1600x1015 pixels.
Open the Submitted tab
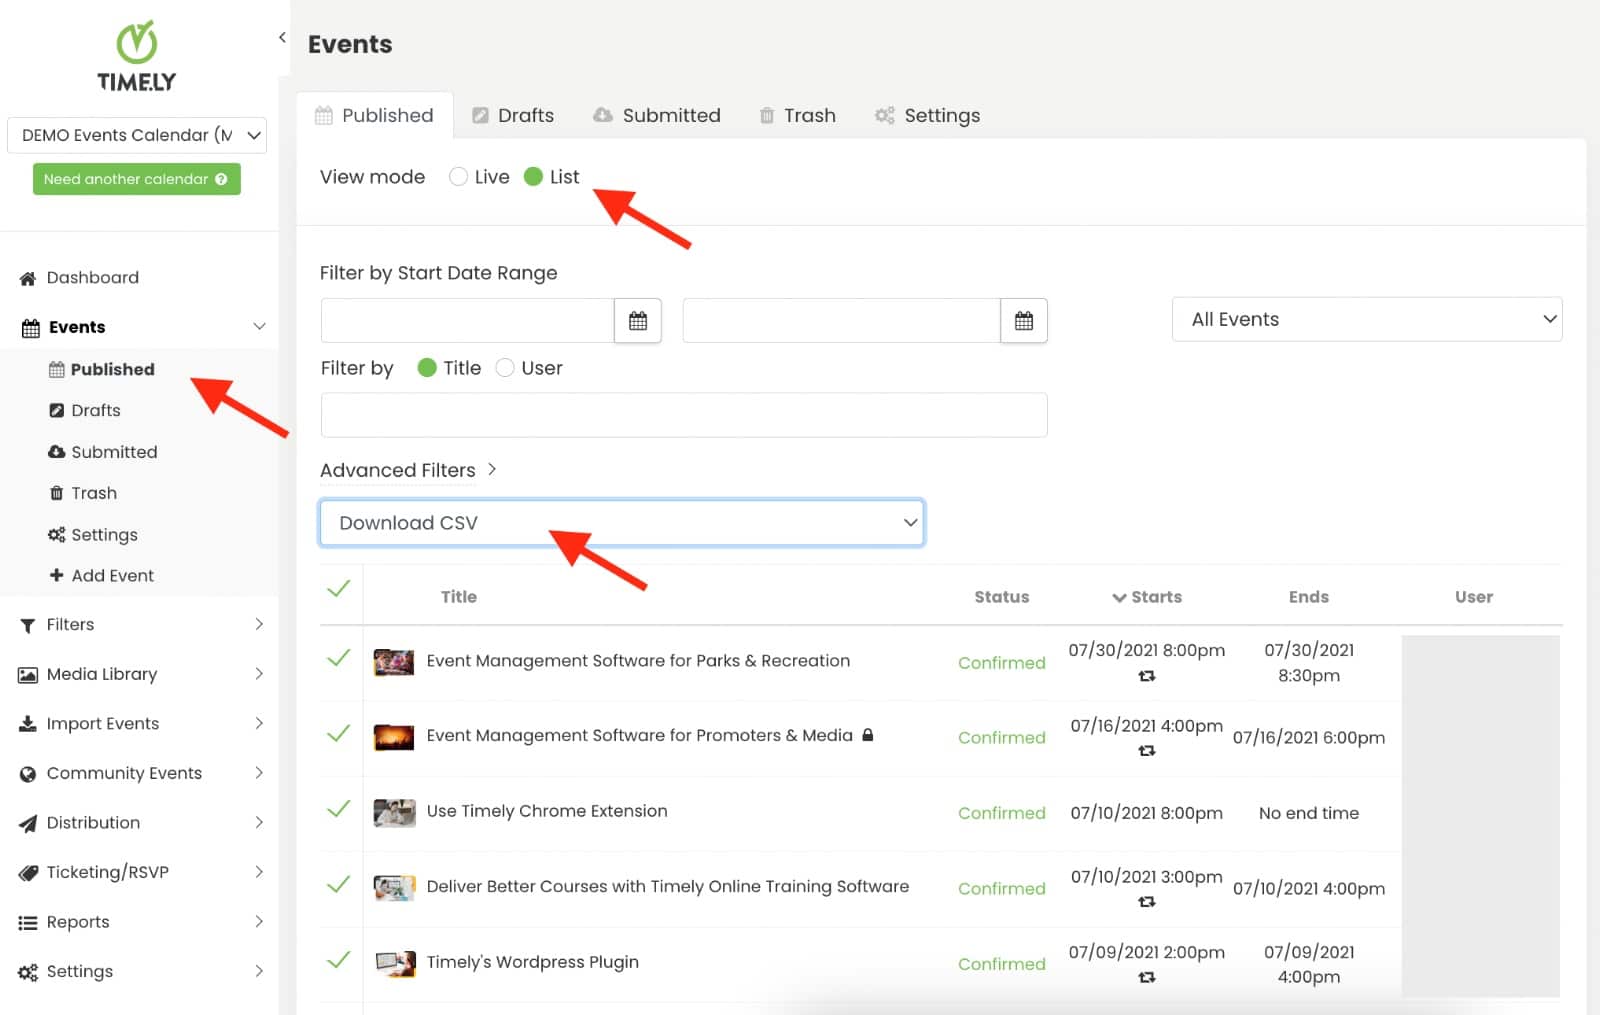657,116
